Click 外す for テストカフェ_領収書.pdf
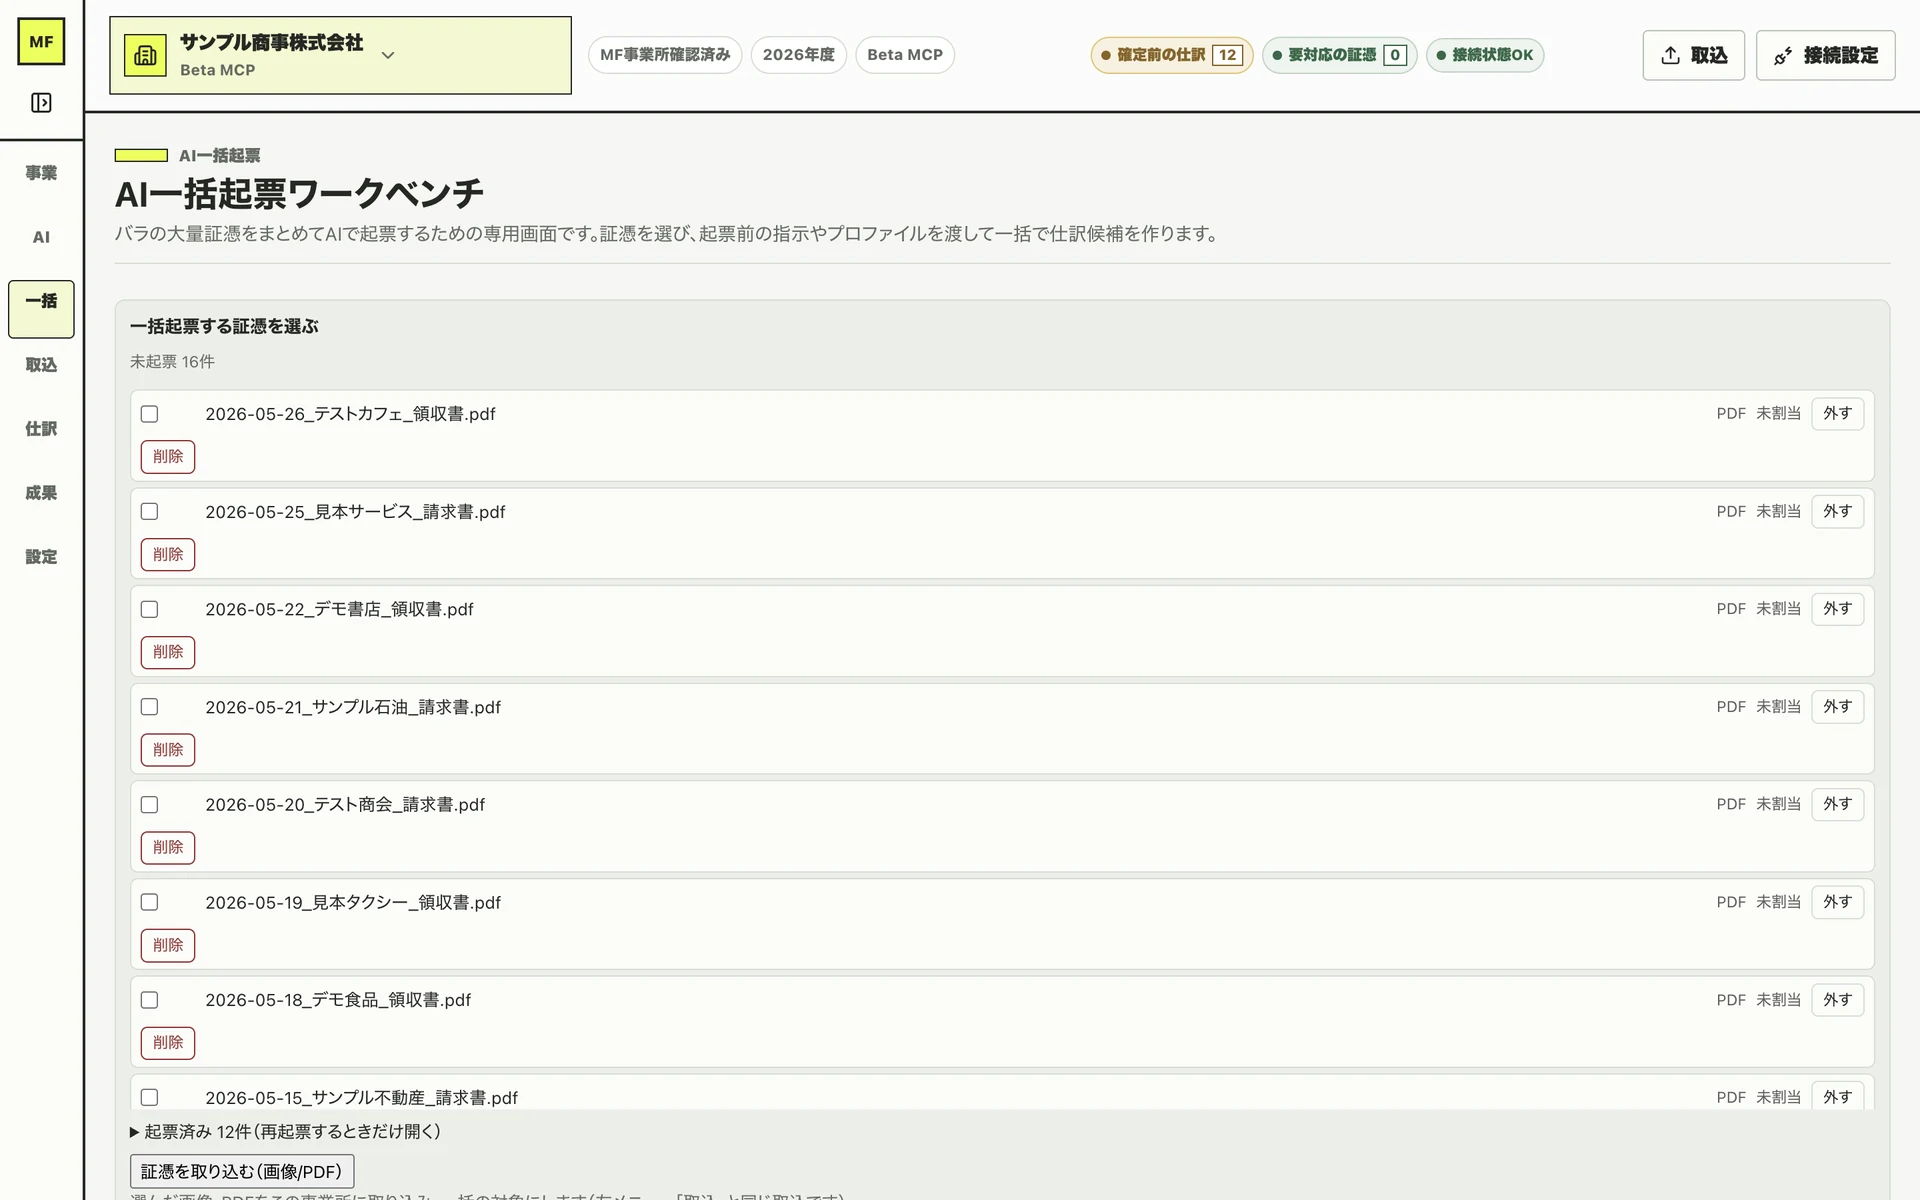 point(1837,414)
